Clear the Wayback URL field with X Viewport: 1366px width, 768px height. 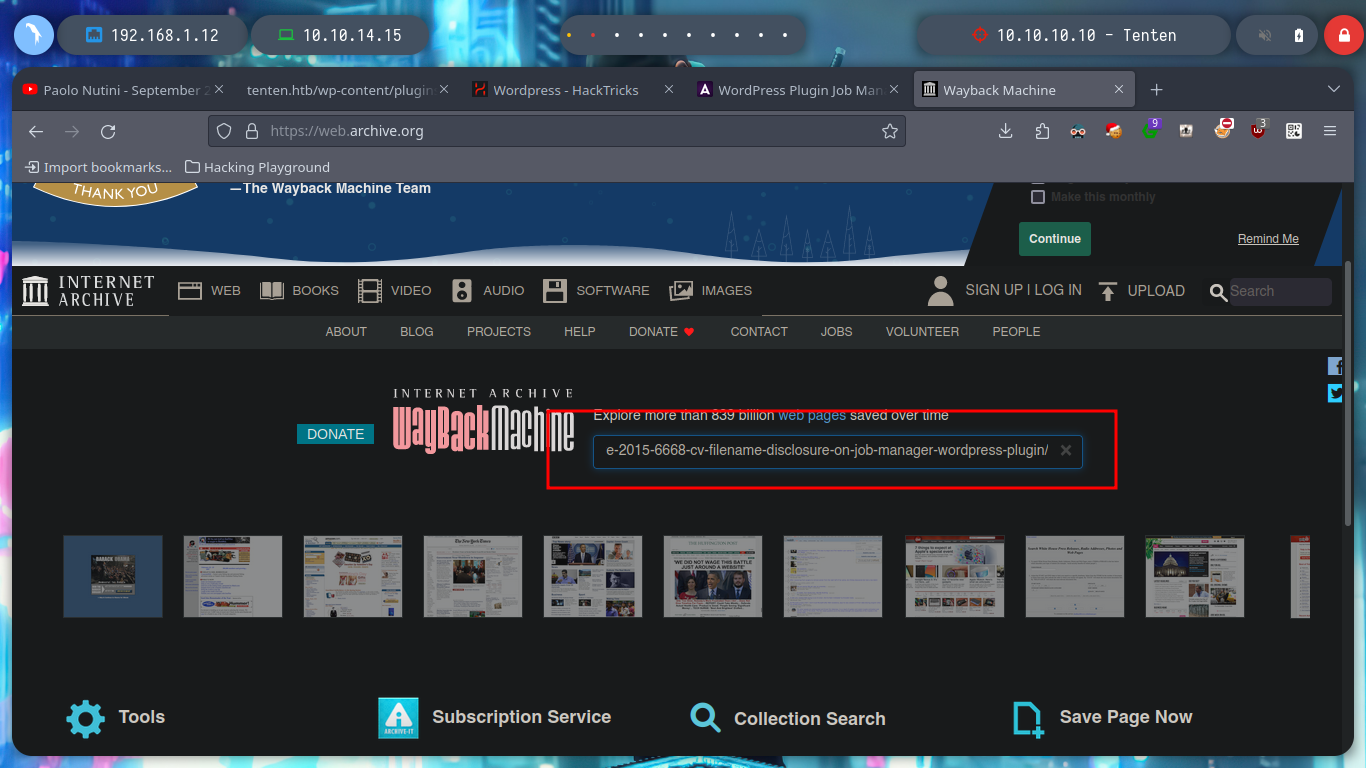(x=1066, y=450)
